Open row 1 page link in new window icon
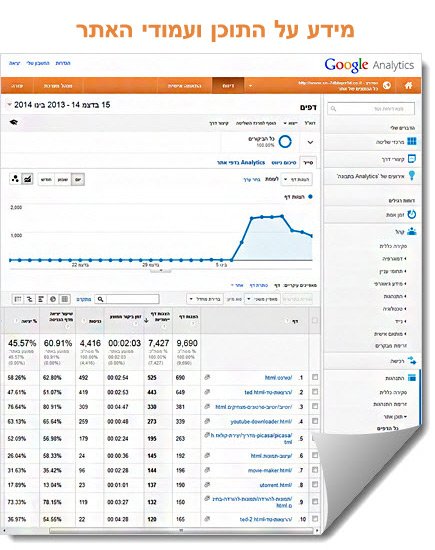 coord(207,377)
